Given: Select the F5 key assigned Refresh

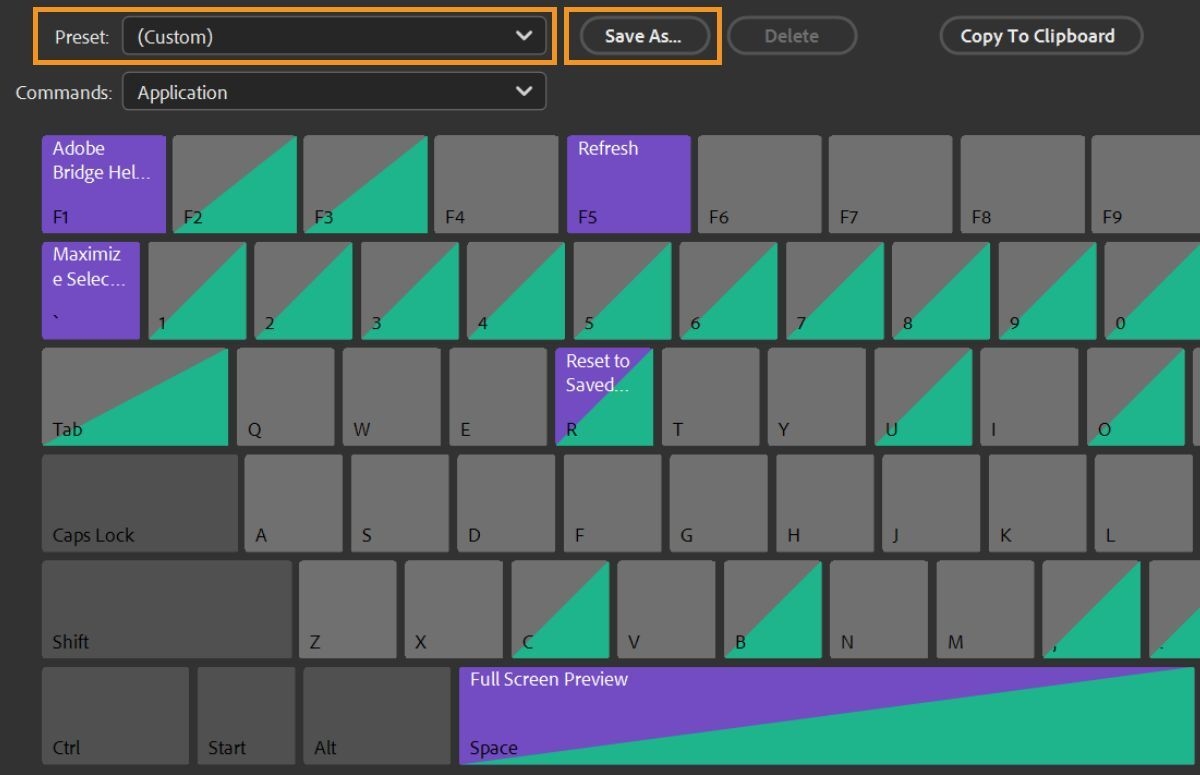Looking at the screenshot, I should pos(628,183).
